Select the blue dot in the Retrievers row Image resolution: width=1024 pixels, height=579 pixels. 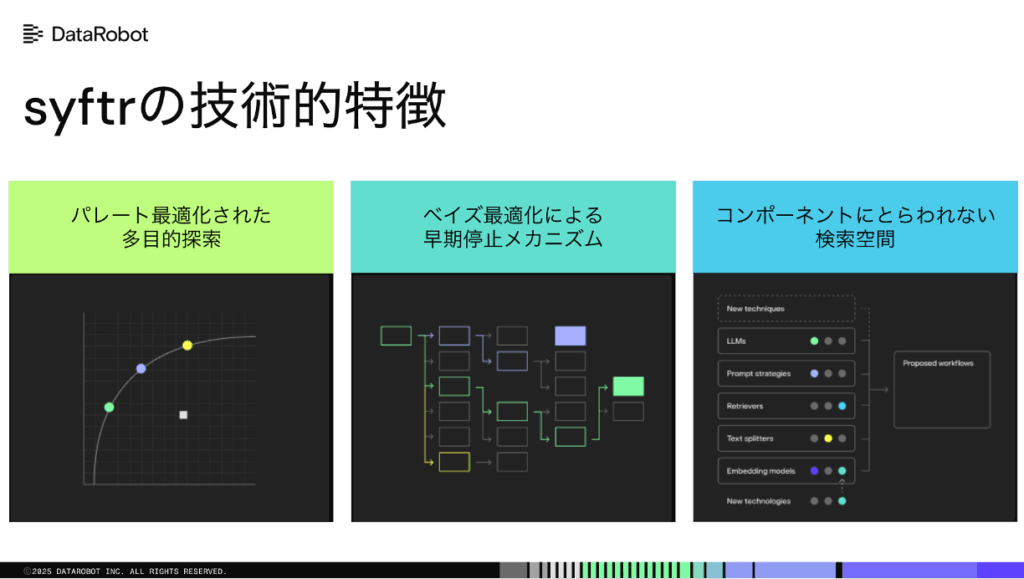click(x=842, y=406)
